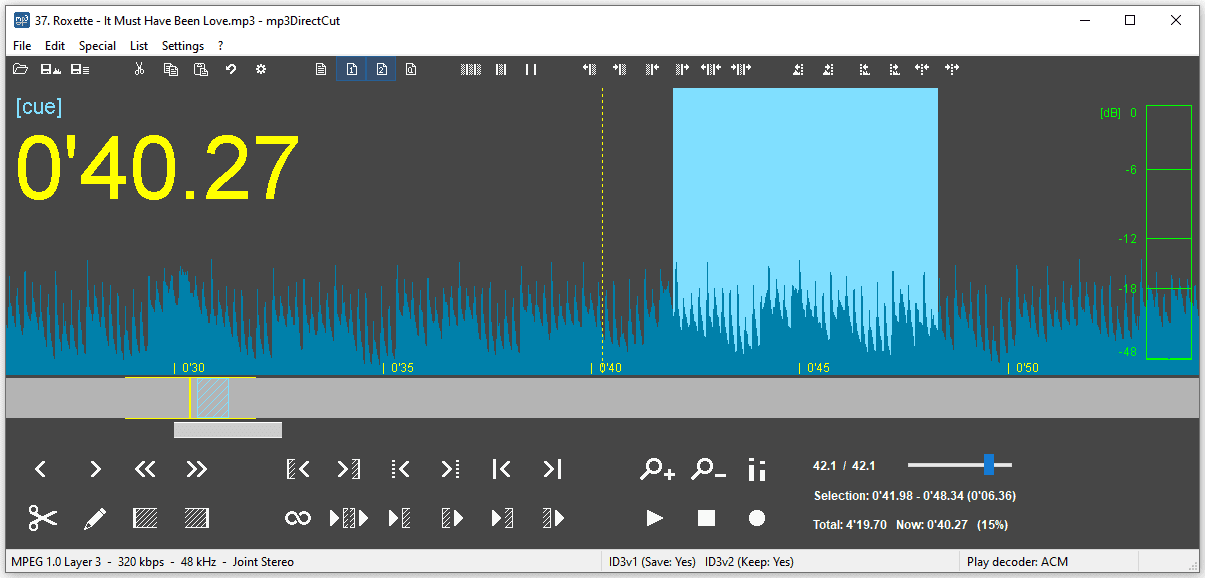The height and width of the screenshot is (578, 1205).
Task: Go to next cue dotted arrow
Action: click(451, 468)
